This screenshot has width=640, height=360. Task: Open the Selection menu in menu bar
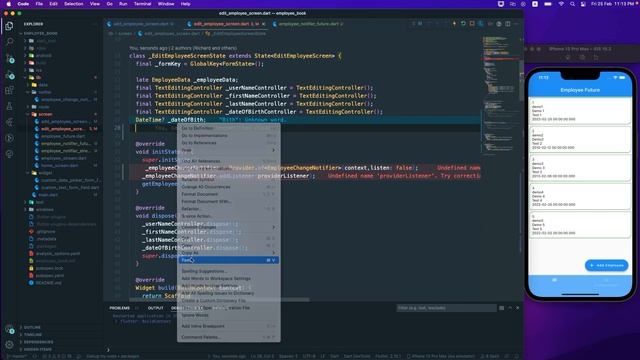73,4
